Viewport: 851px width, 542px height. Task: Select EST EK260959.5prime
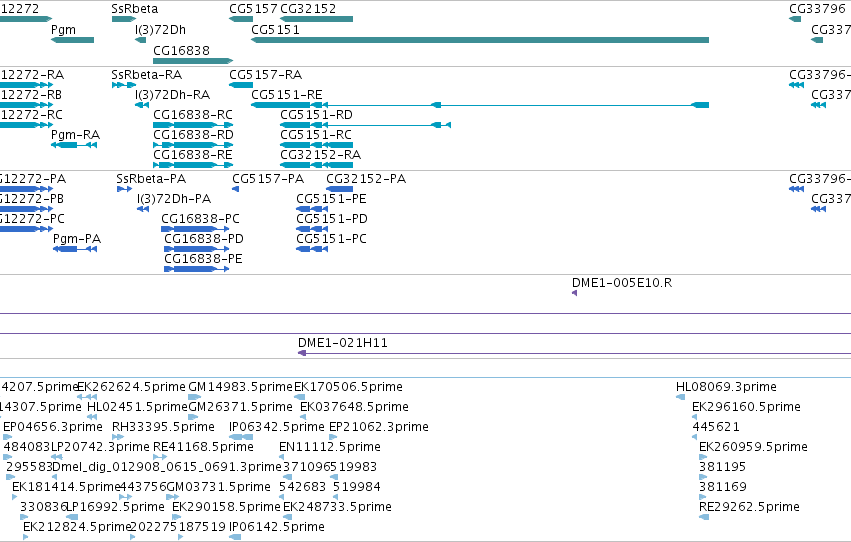click(x=753, y=447)
